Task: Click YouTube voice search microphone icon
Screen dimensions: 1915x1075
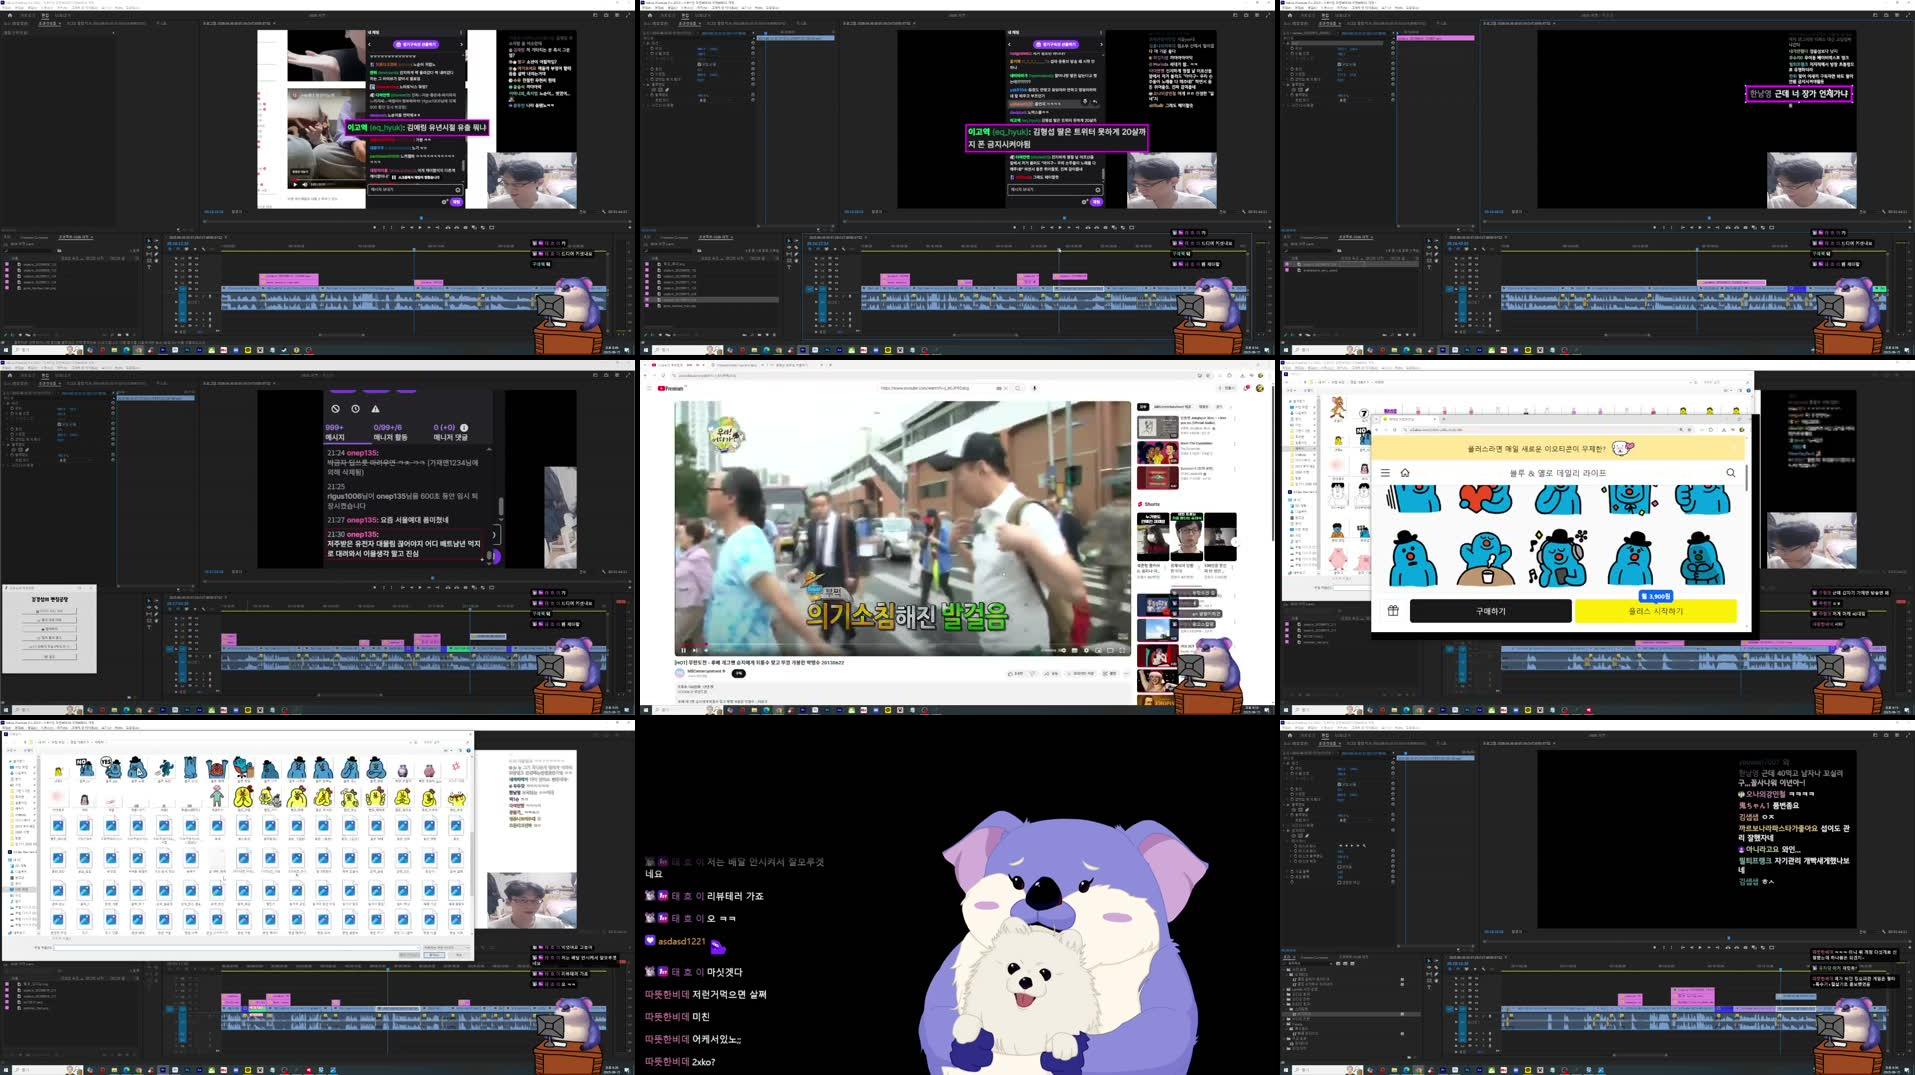Action: pyautogui.click(x=1035, y=388)
